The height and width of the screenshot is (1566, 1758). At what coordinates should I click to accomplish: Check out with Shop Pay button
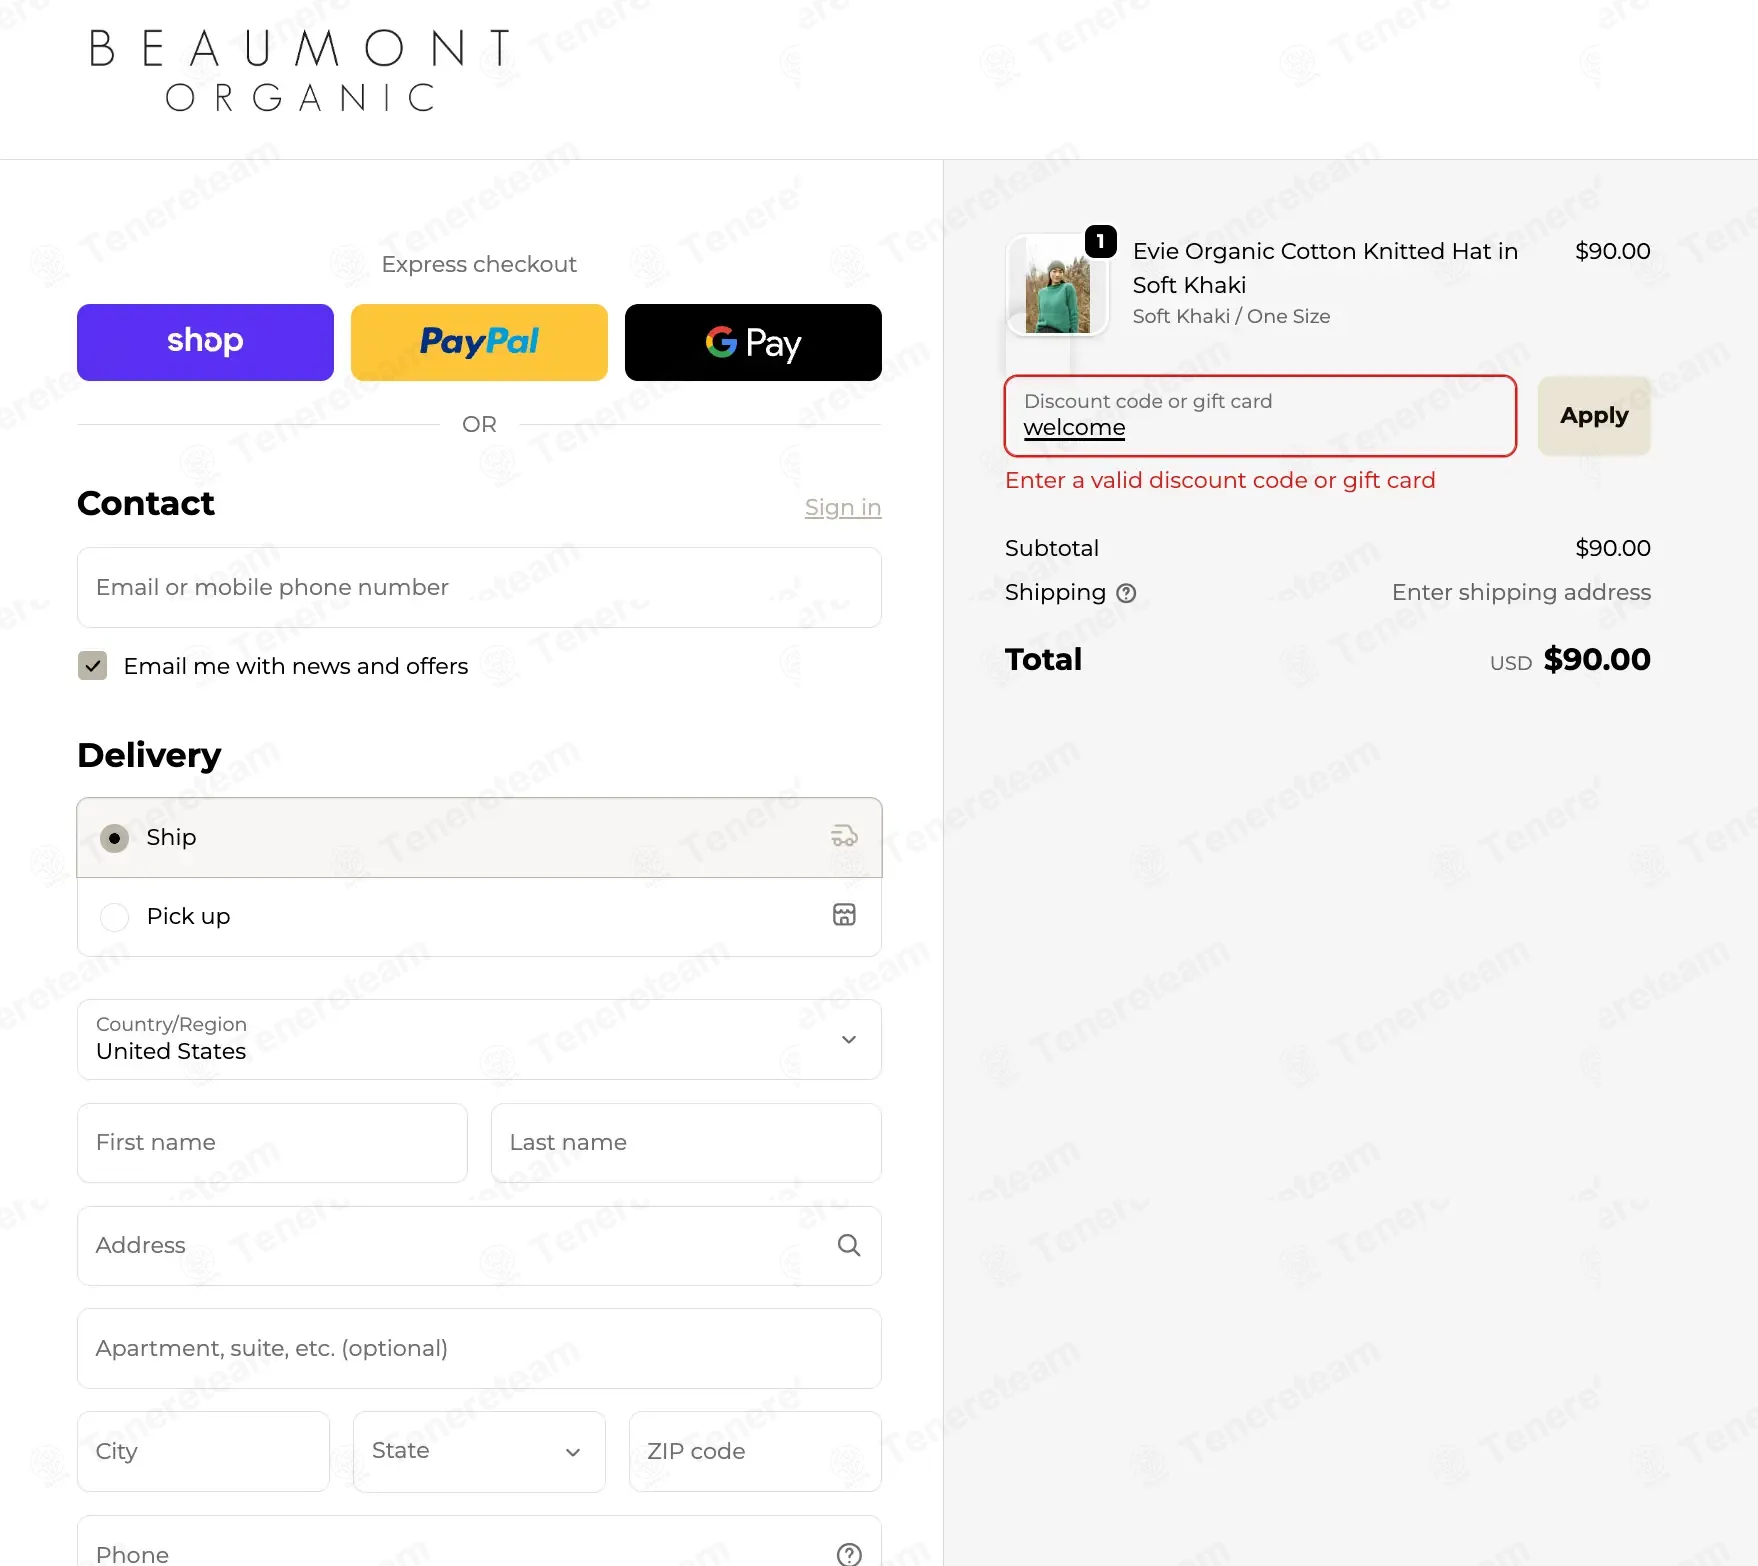[x=205, y=342]
